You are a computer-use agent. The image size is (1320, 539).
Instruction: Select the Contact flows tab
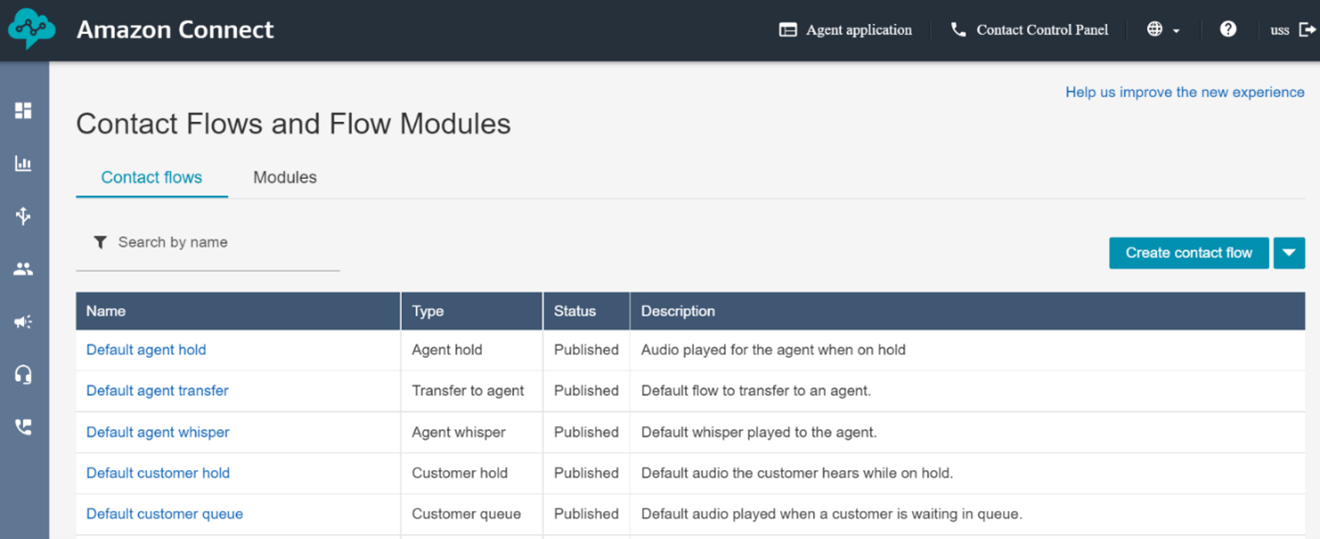point(152,177)
